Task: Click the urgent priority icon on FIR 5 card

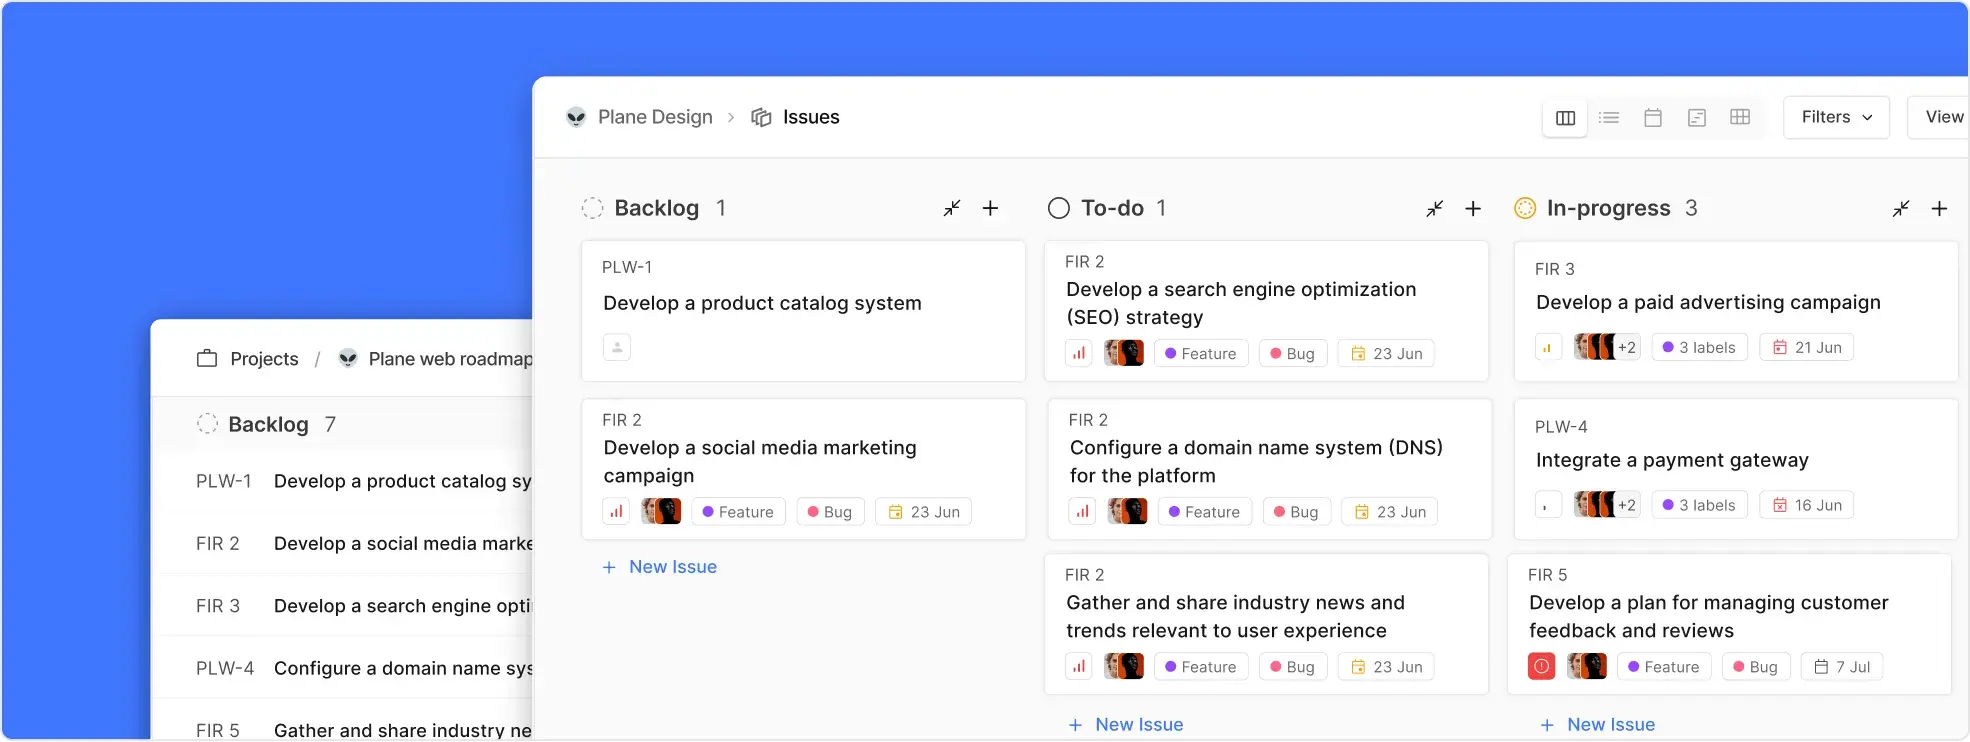Action: pos(1541,667)
